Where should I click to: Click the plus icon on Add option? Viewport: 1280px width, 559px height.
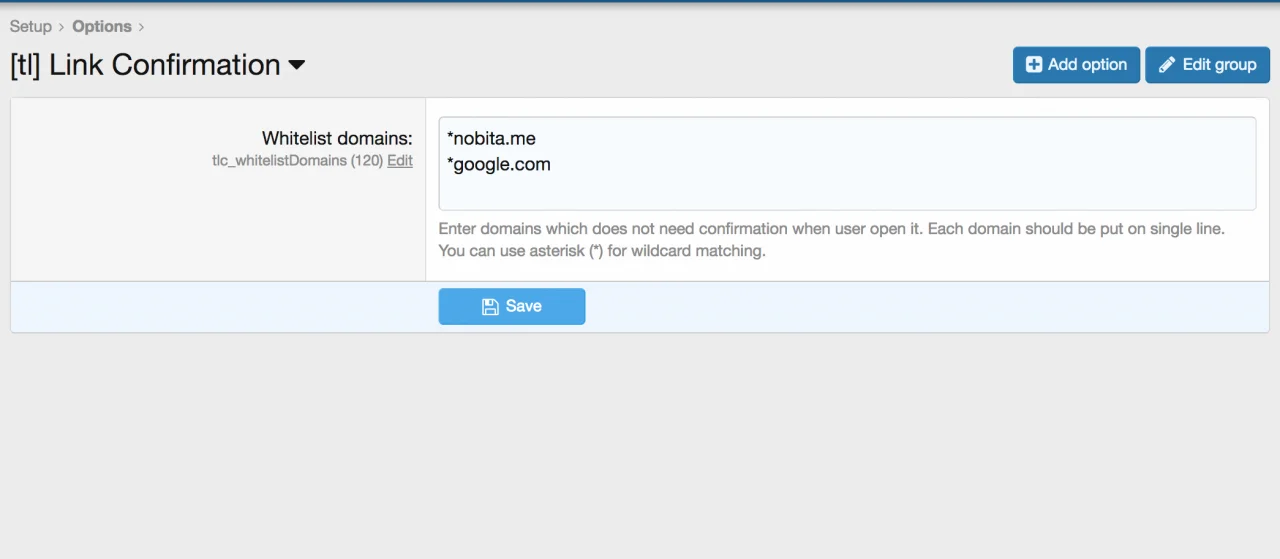(x=1034, y=65)
